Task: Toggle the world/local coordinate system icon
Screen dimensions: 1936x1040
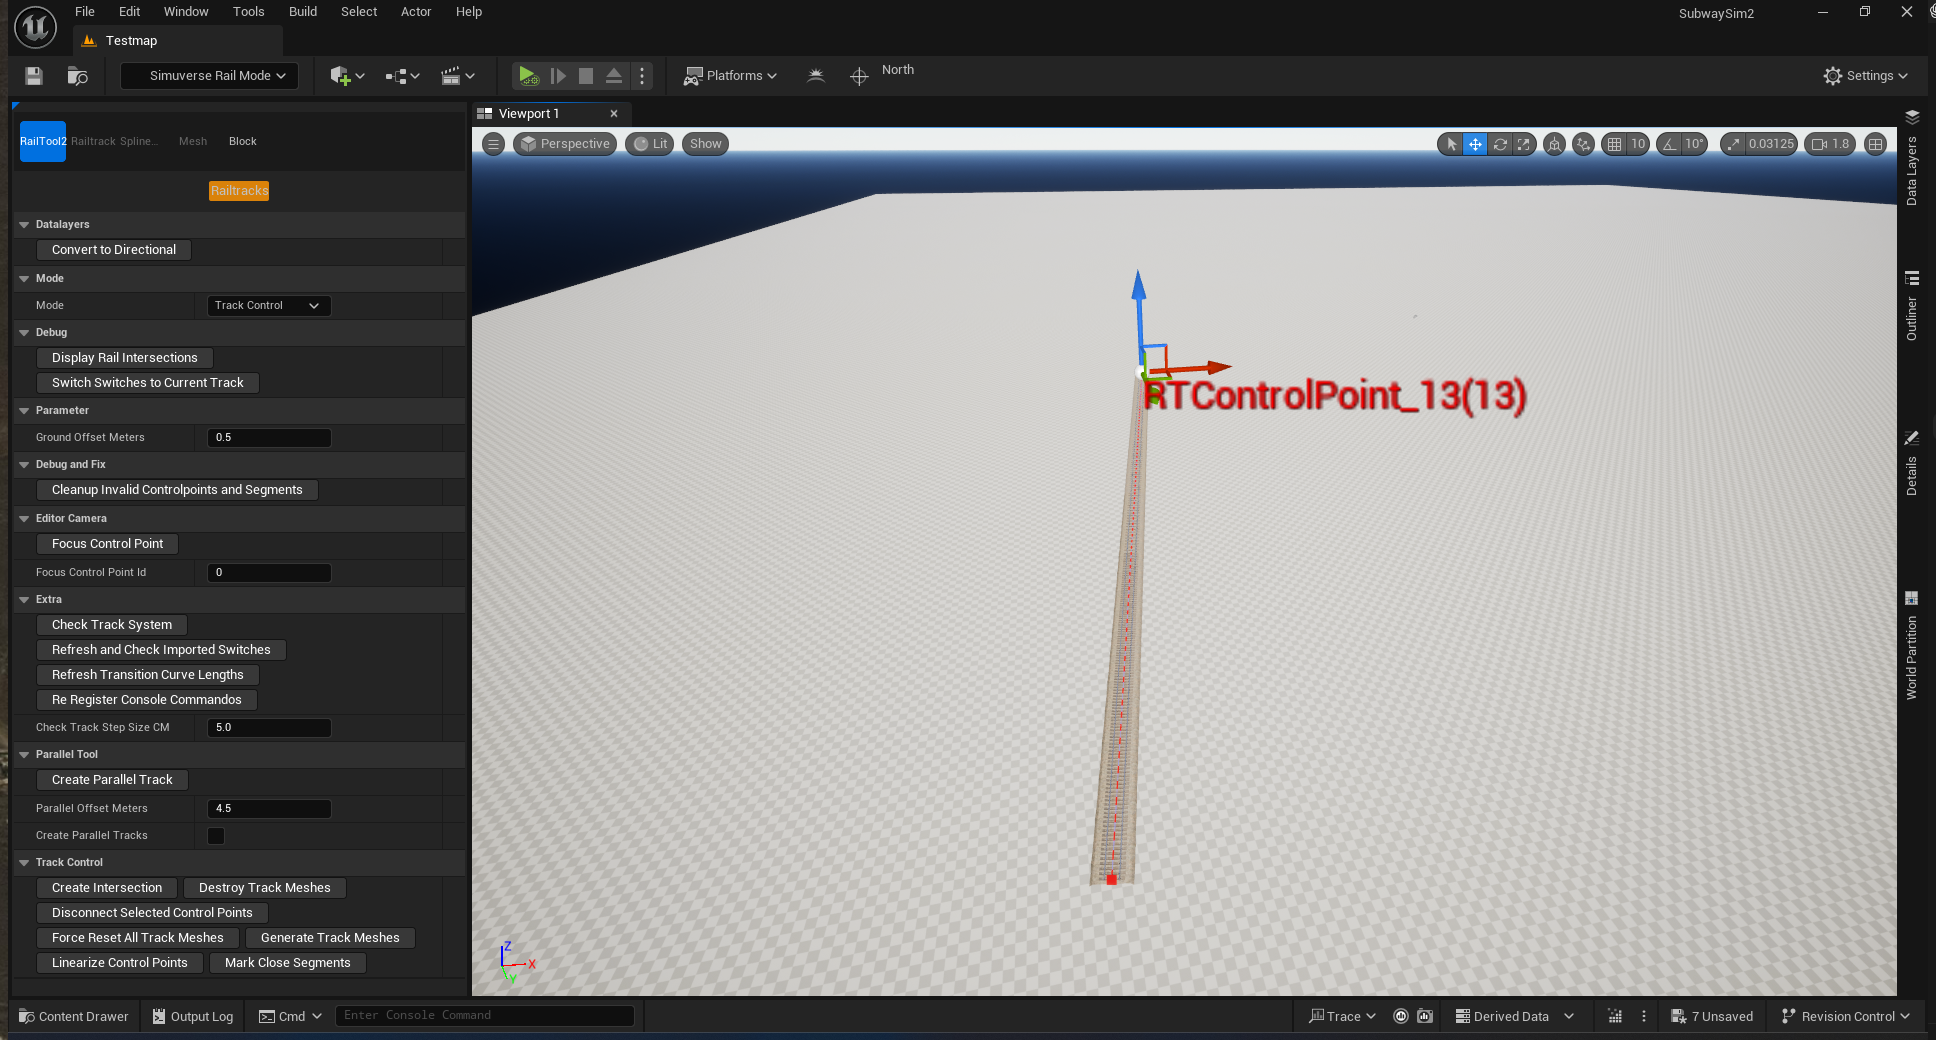Action: (1554, 144)
